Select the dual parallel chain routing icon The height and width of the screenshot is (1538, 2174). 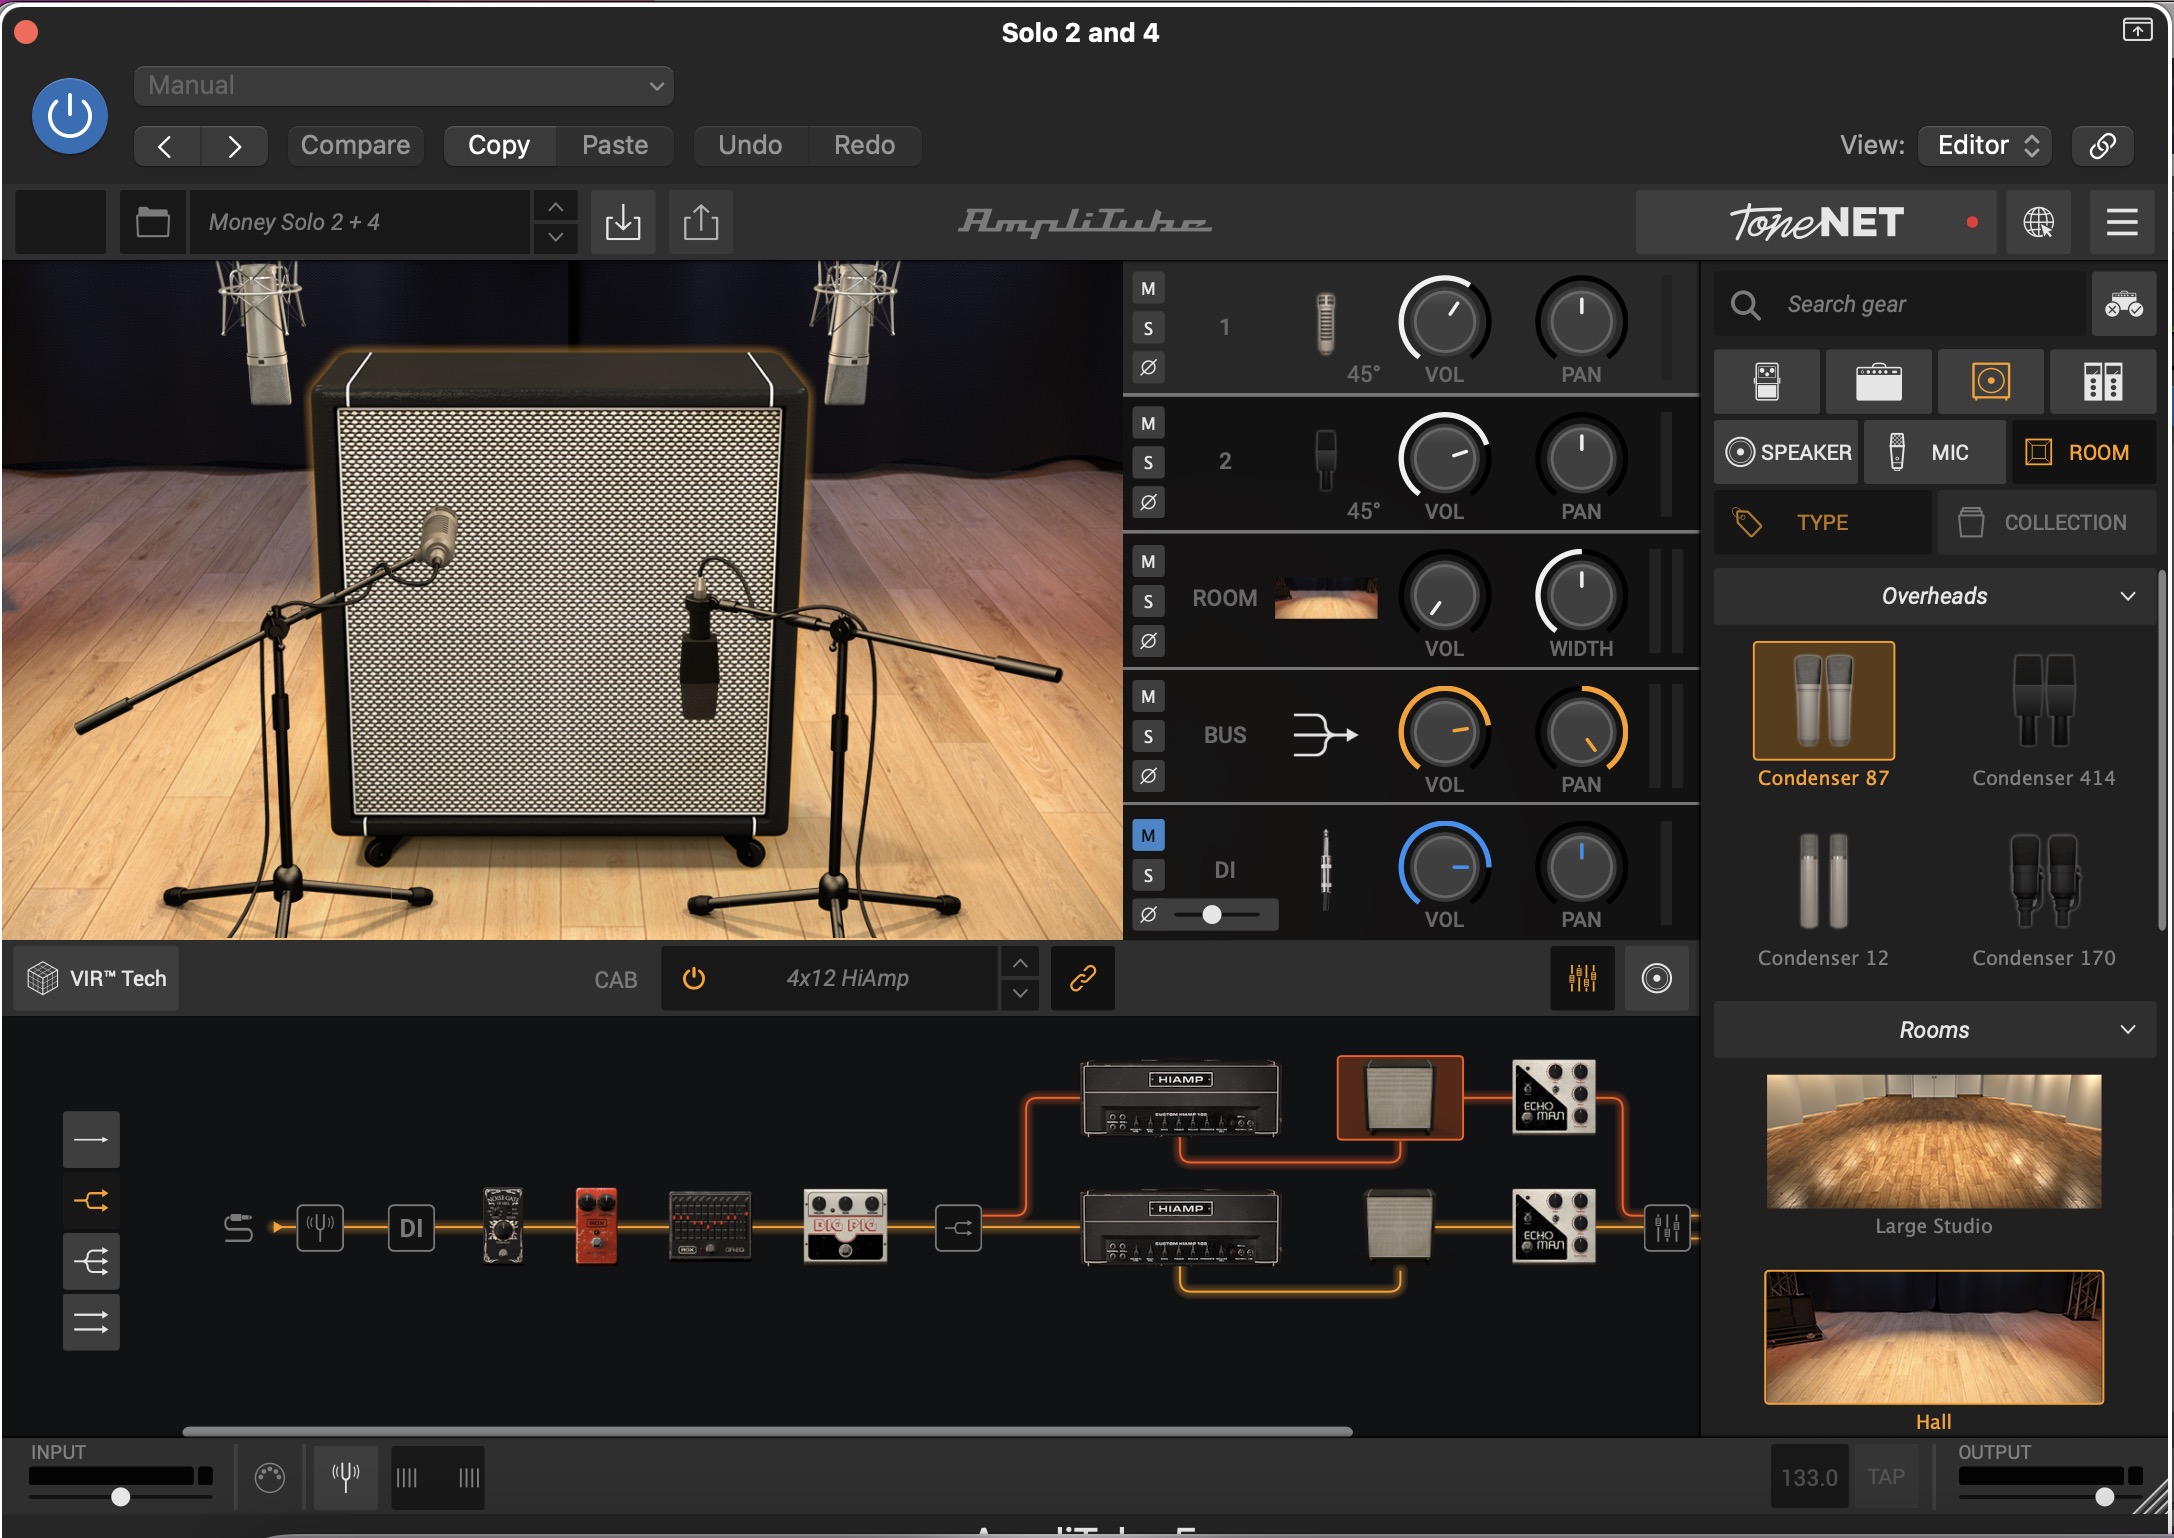point(91,1323)
